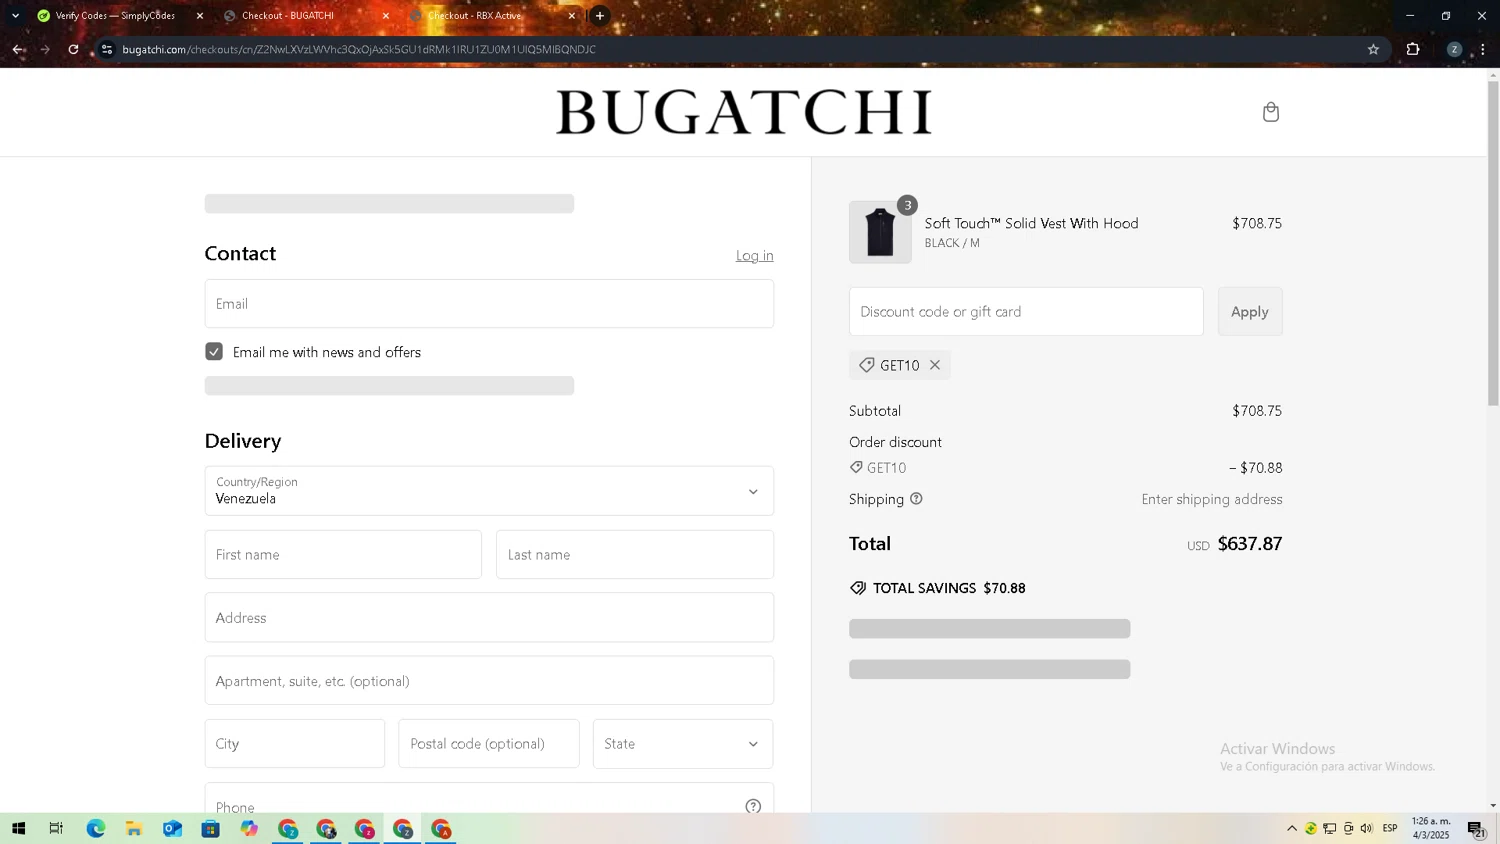1500x844 pixels.
Task: Open the Chrome profile avatar menu
Action: pos(1454,49)
